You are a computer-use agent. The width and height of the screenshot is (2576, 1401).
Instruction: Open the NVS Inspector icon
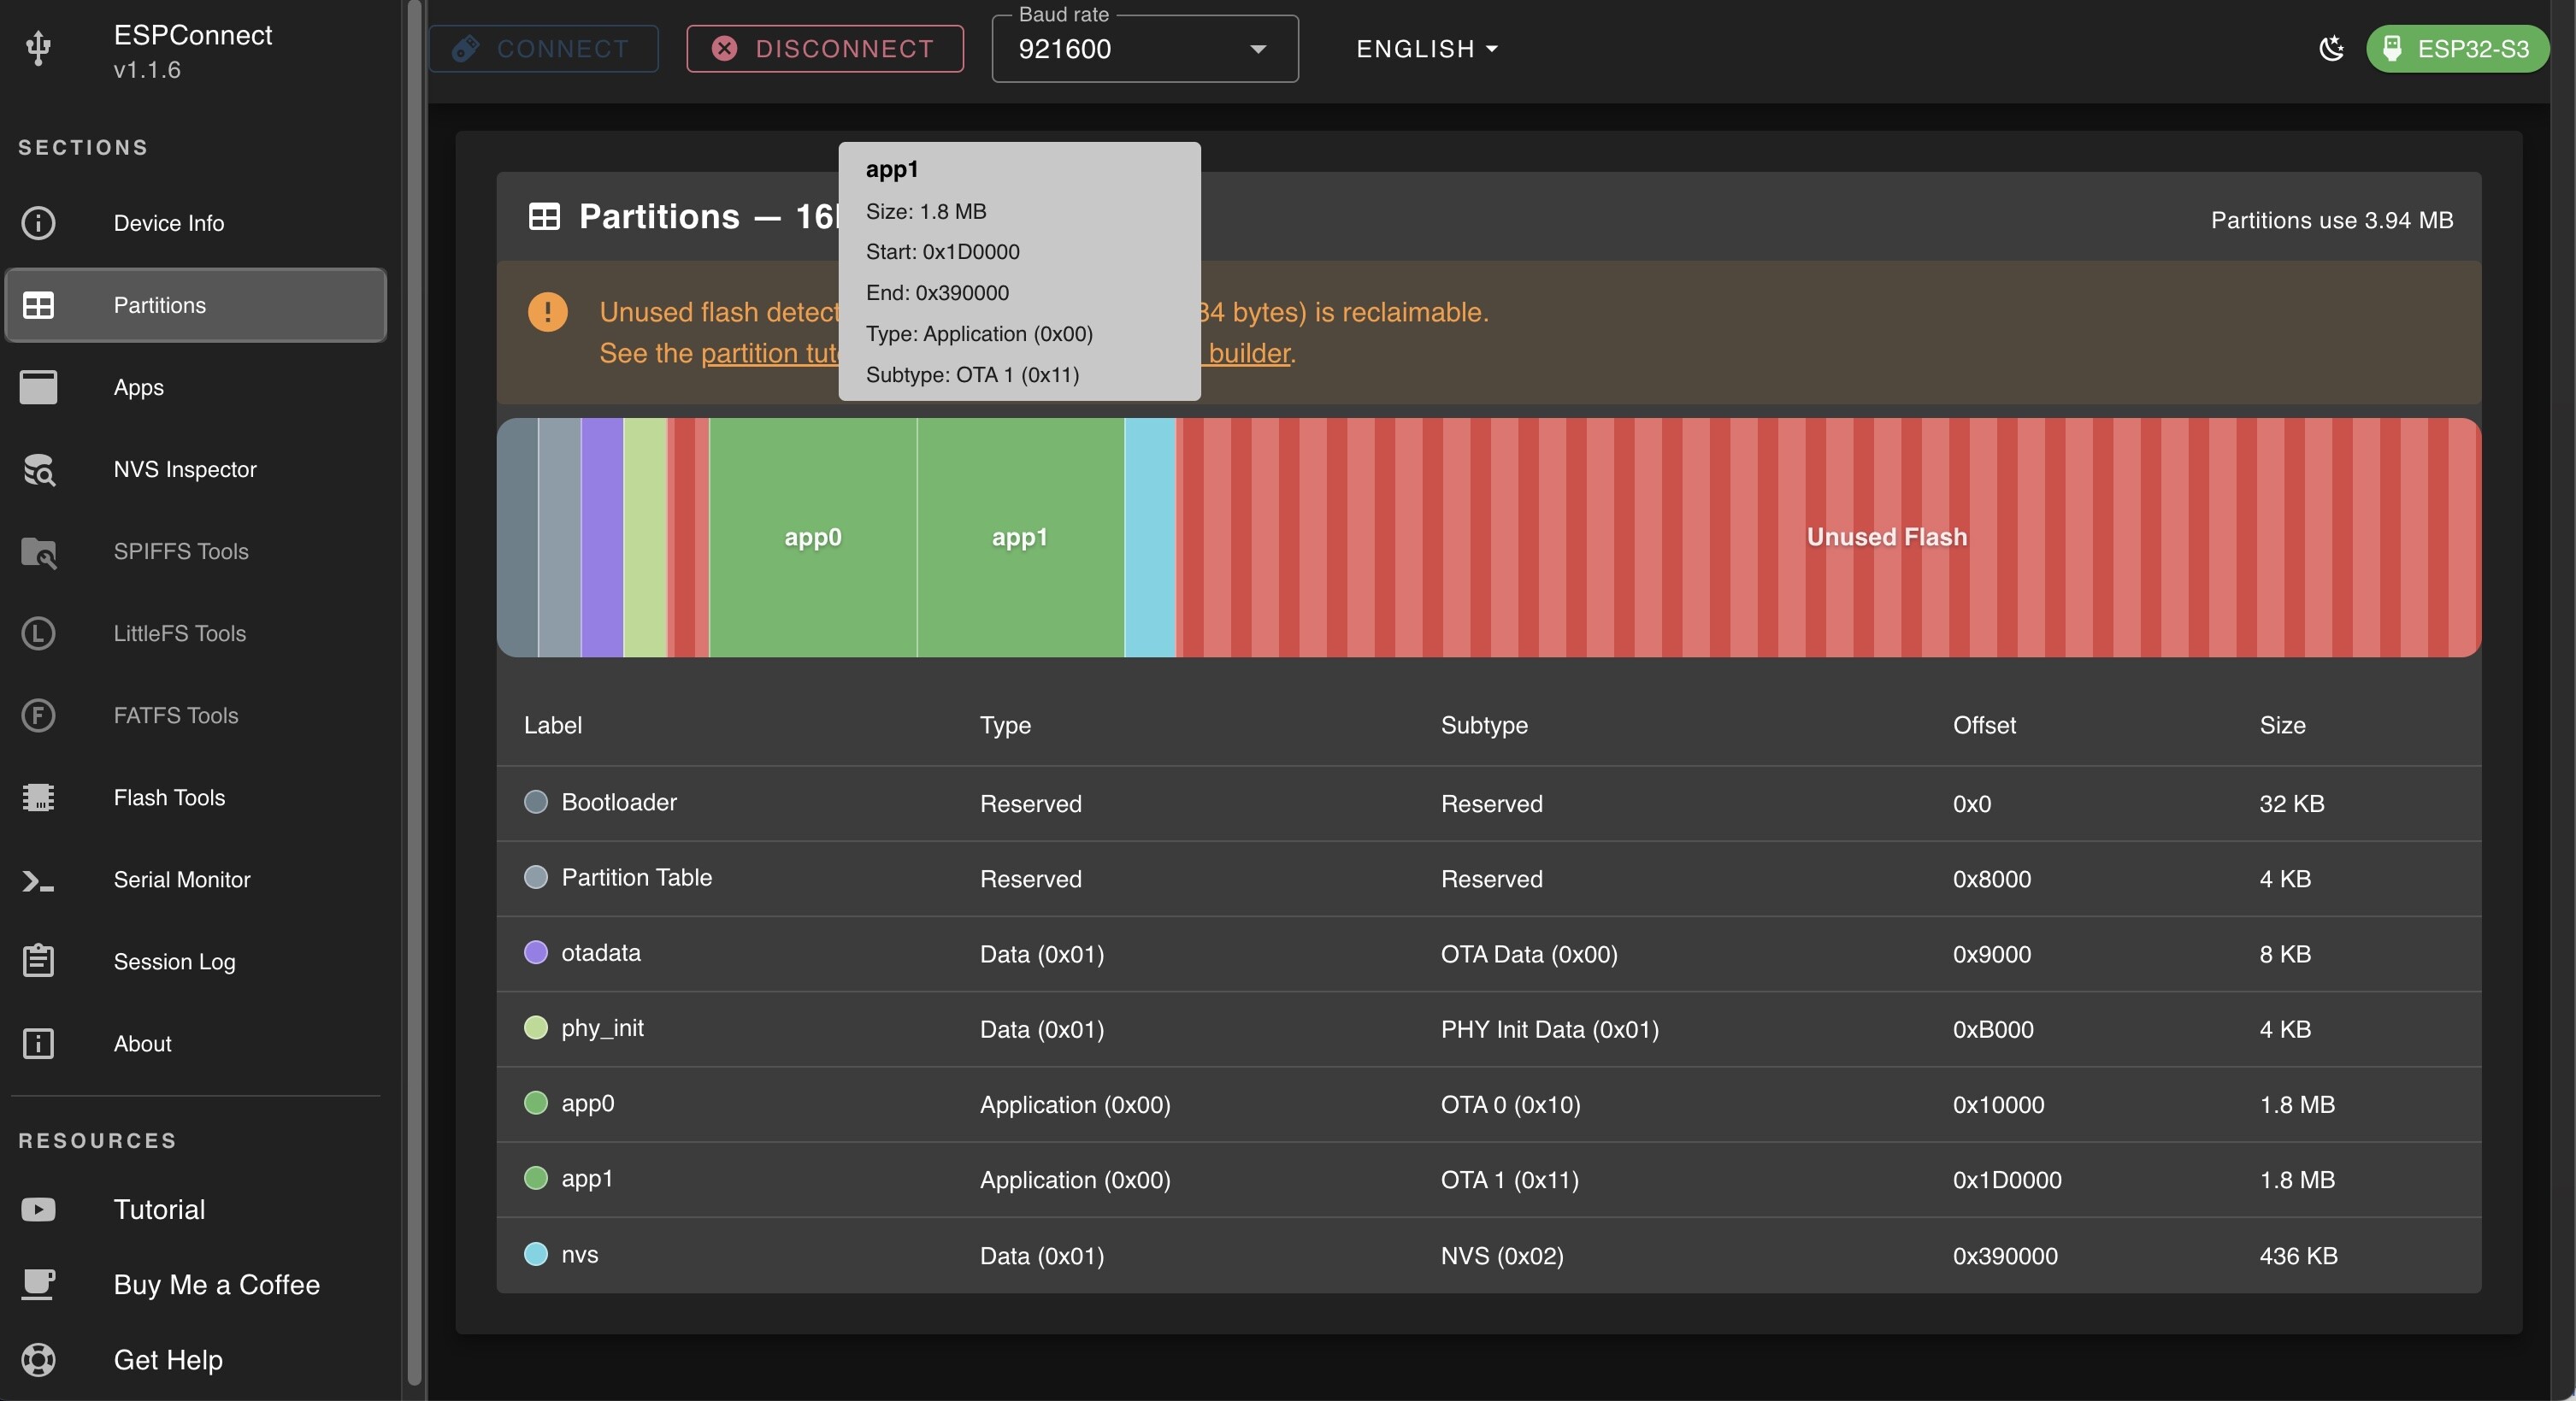click(x=38, y=469)
